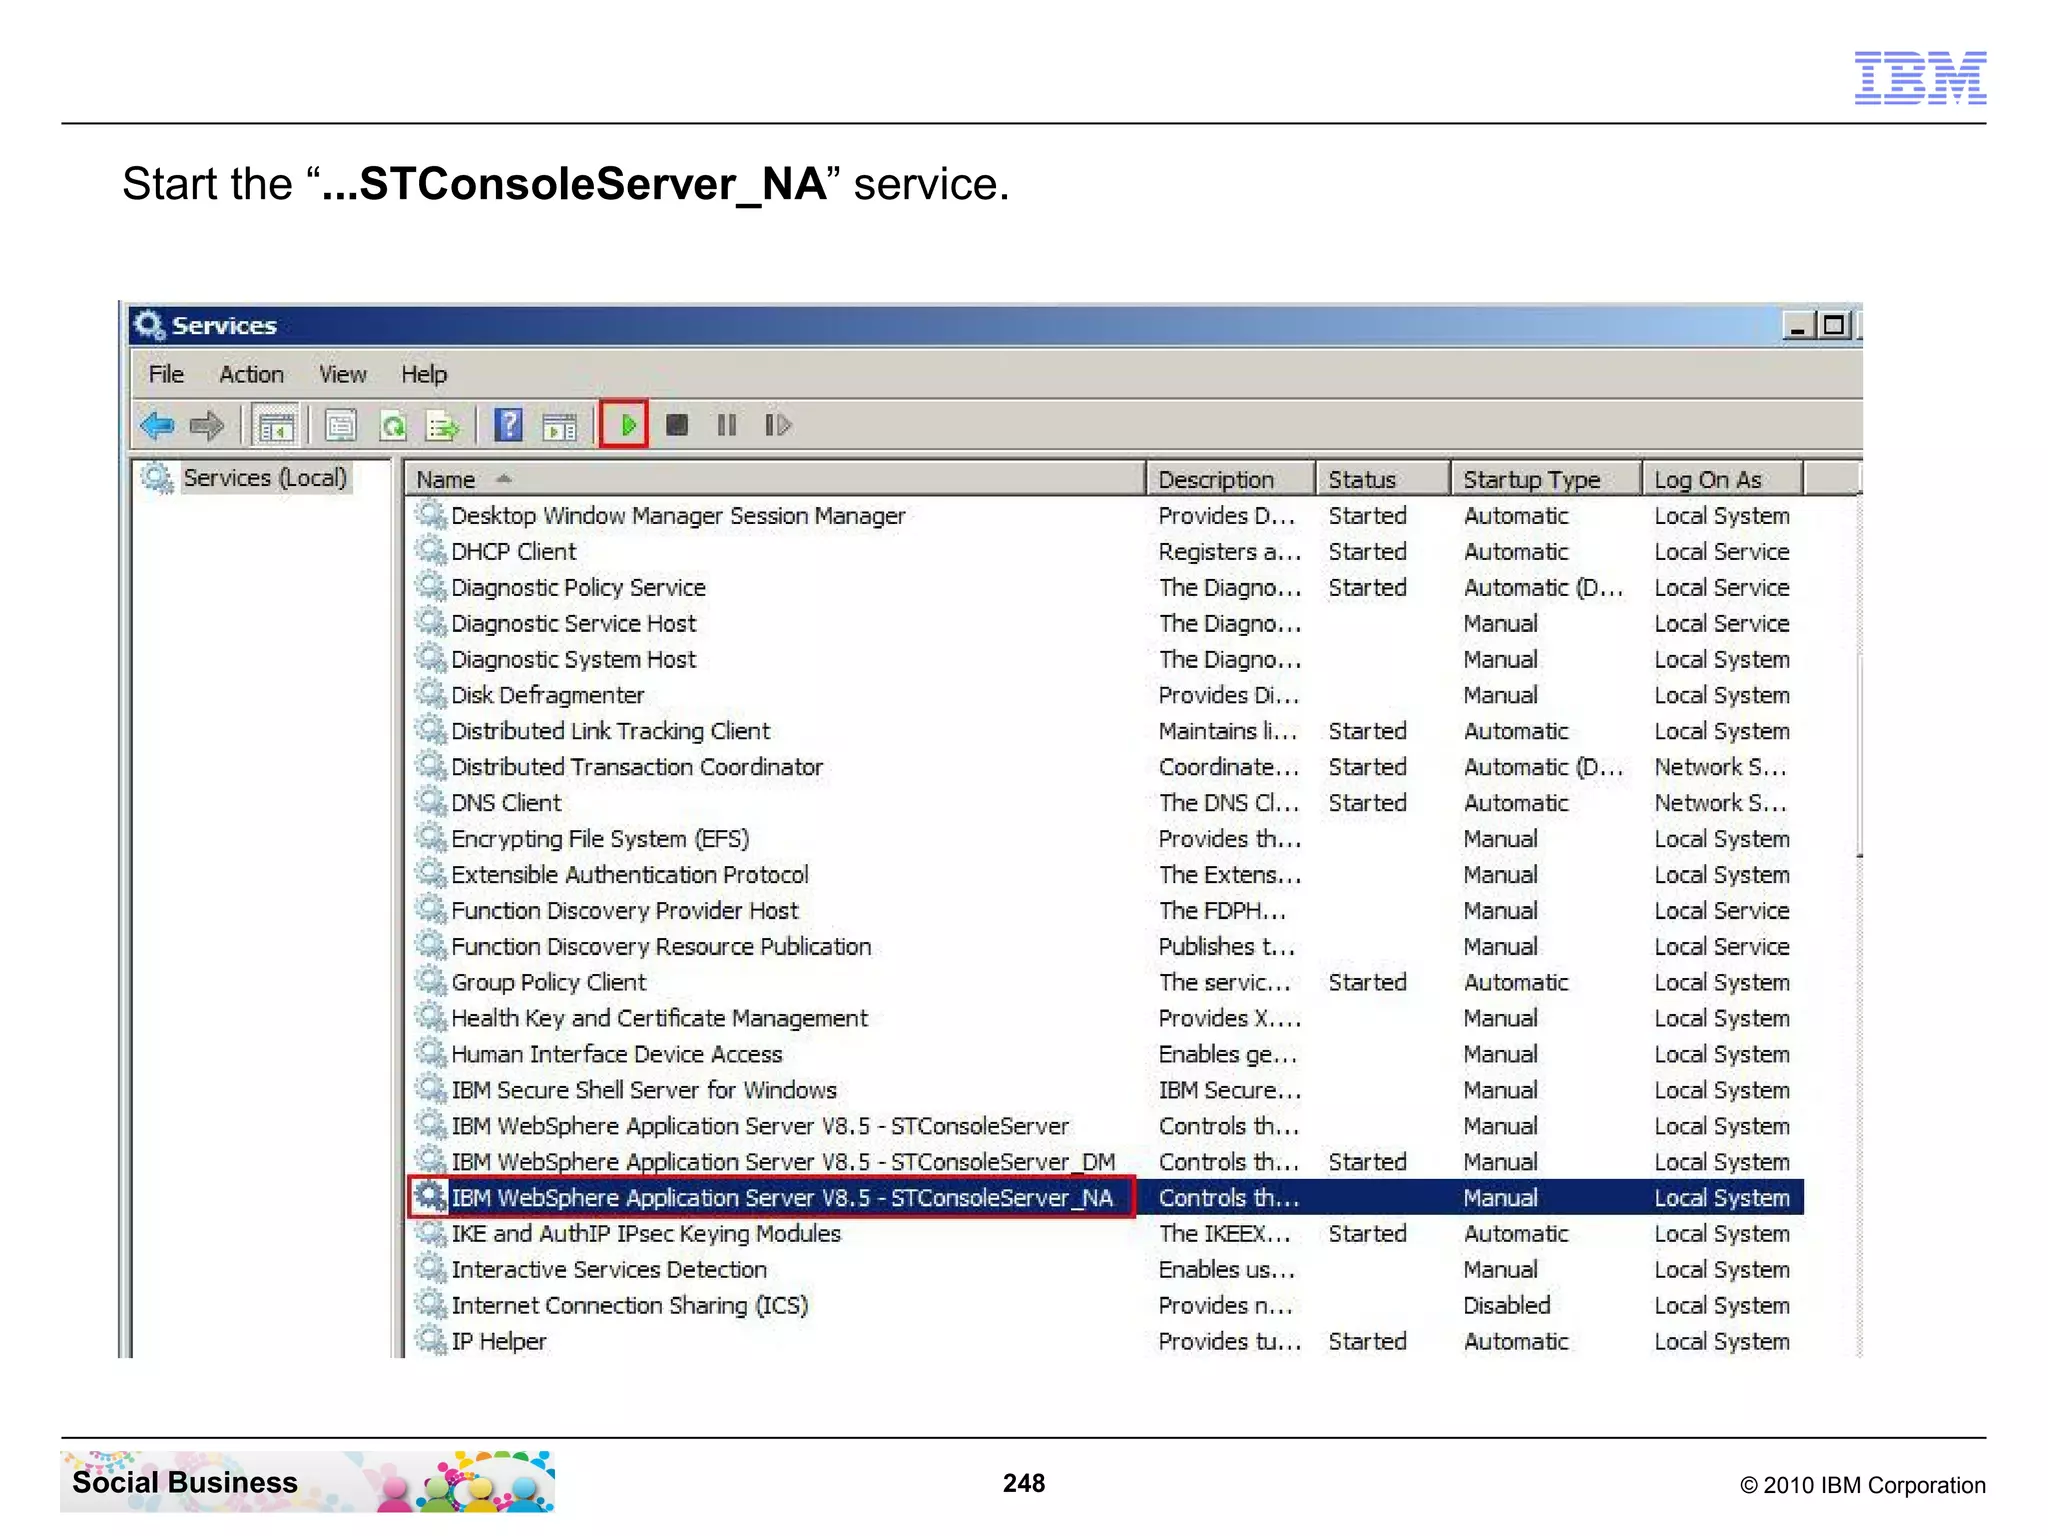Toggle the Show/Hide Action Pane icon
The image size is (2048, 1536).
click(x=560, y=427)
